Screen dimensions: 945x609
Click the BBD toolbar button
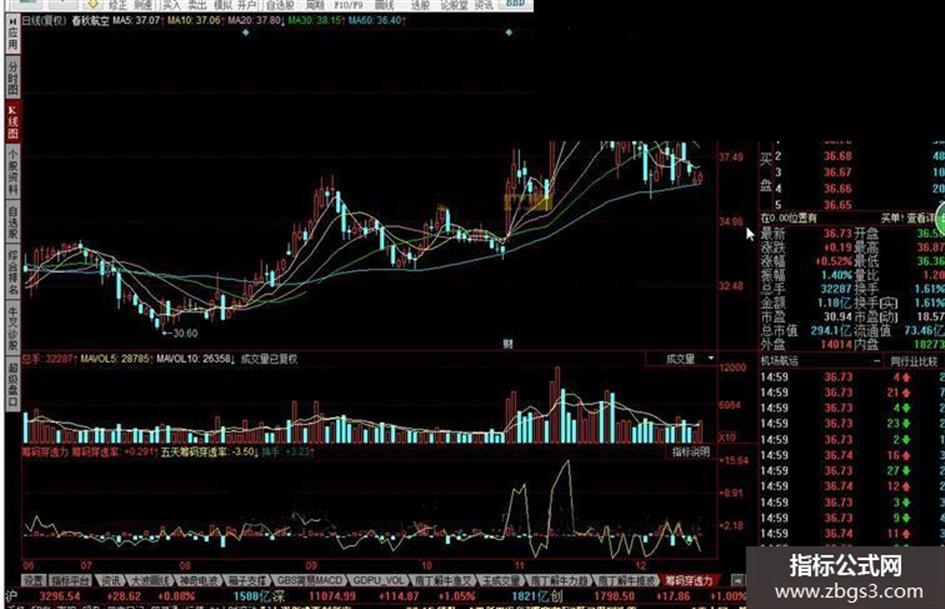515,4
